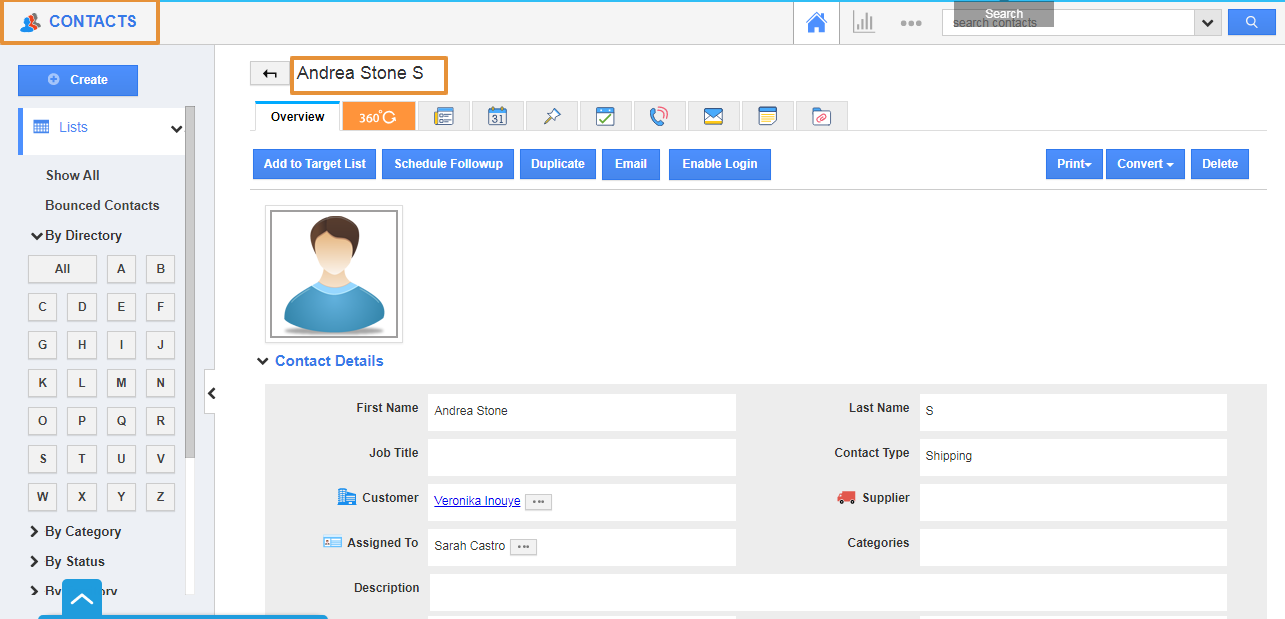
Task: Expand the By Category list
Action: (x=82, y=532)
